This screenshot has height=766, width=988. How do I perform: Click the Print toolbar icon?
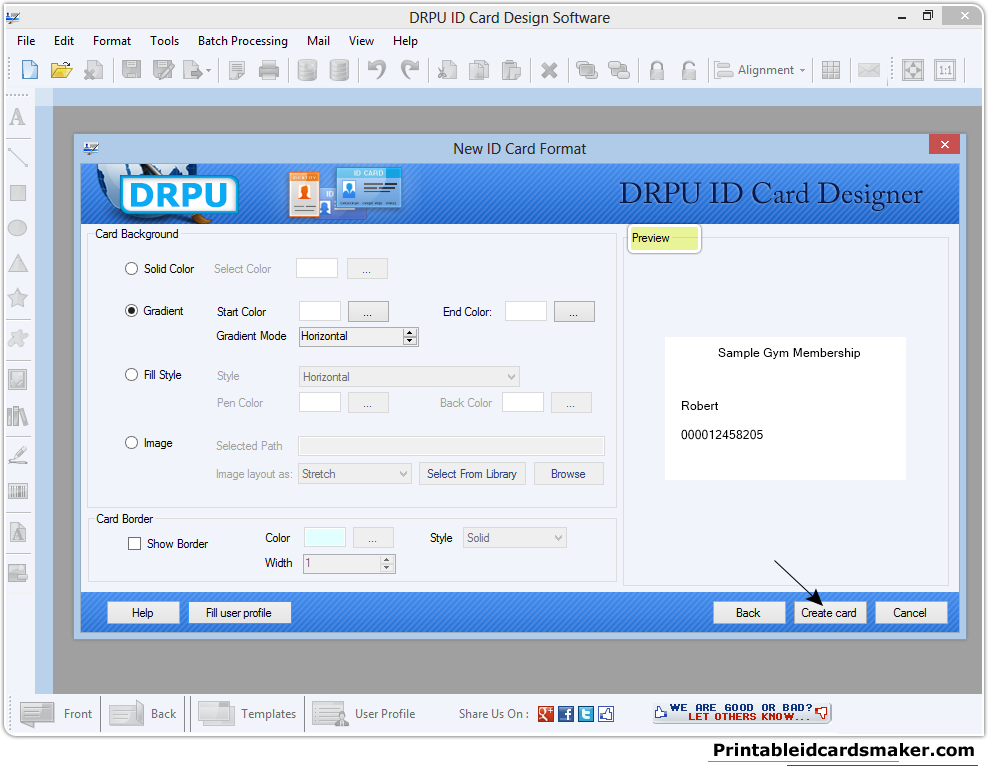tap(269, 69)
